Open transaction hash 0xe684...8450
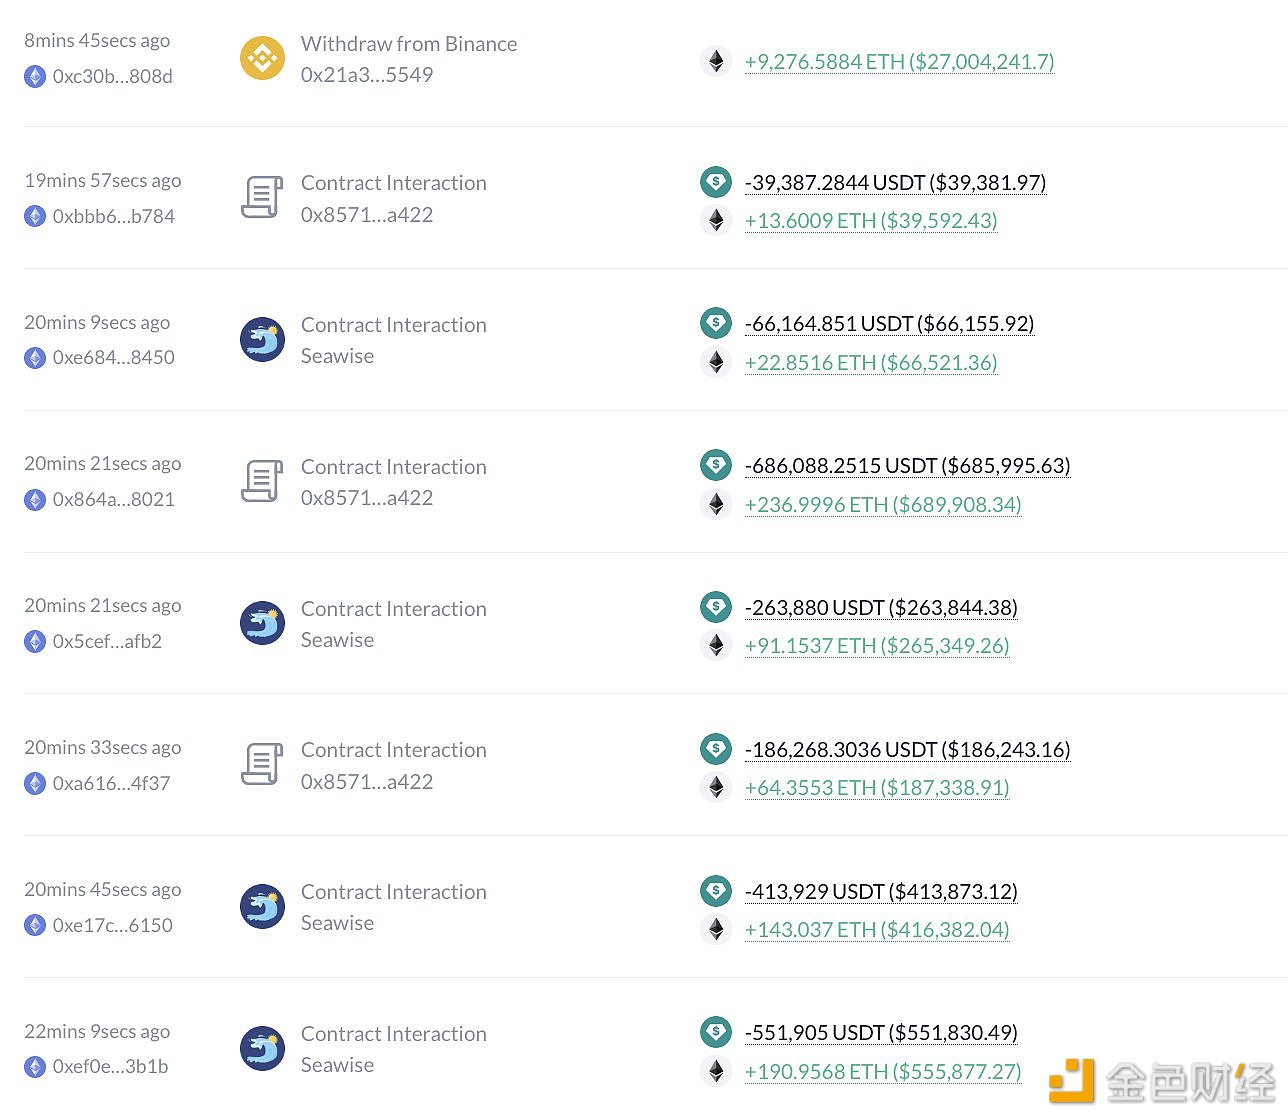The image size is (1288, 1116). click(x=114, y=358)
